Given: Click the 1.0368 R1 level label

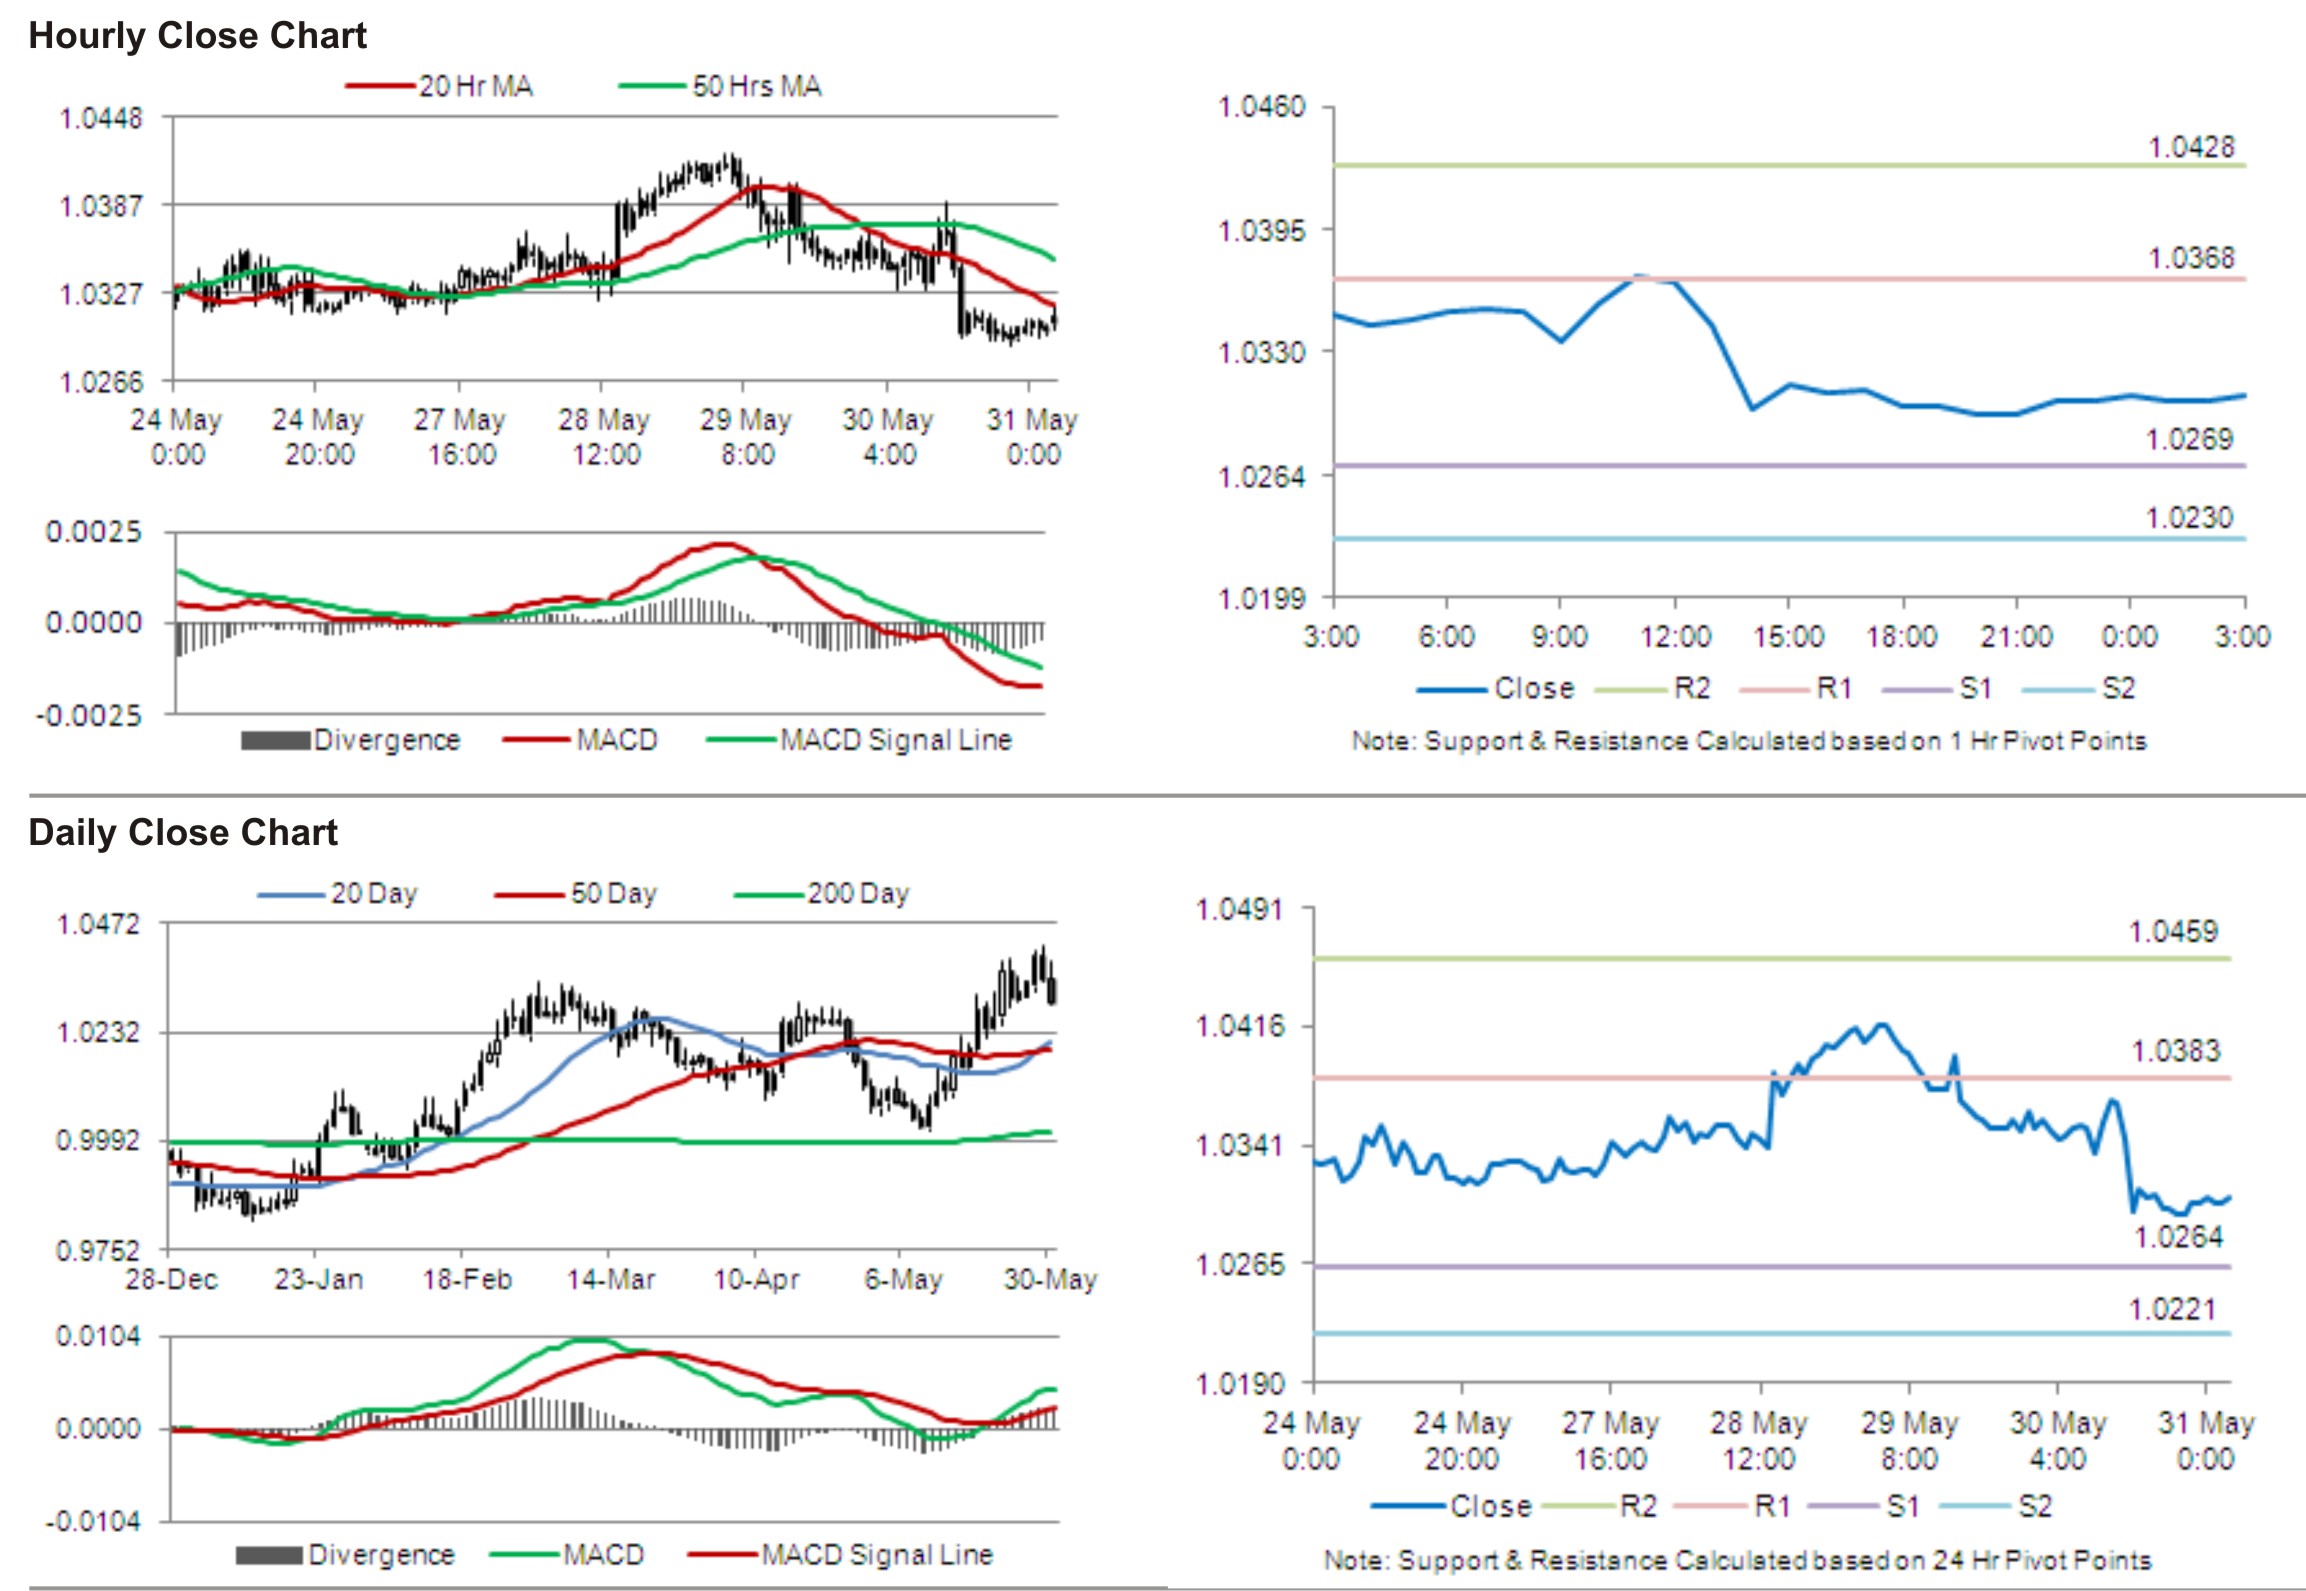Looking at the screenshot, I should click(2191, 258).
